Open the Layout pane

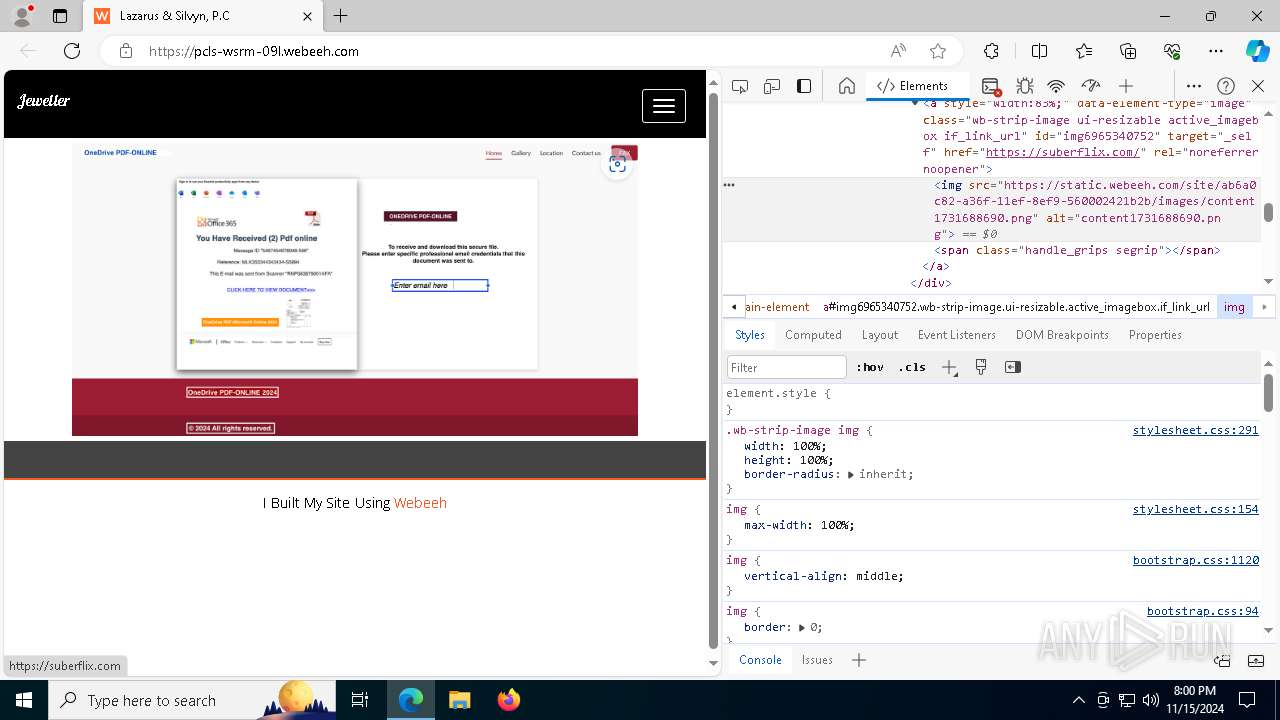880,335
